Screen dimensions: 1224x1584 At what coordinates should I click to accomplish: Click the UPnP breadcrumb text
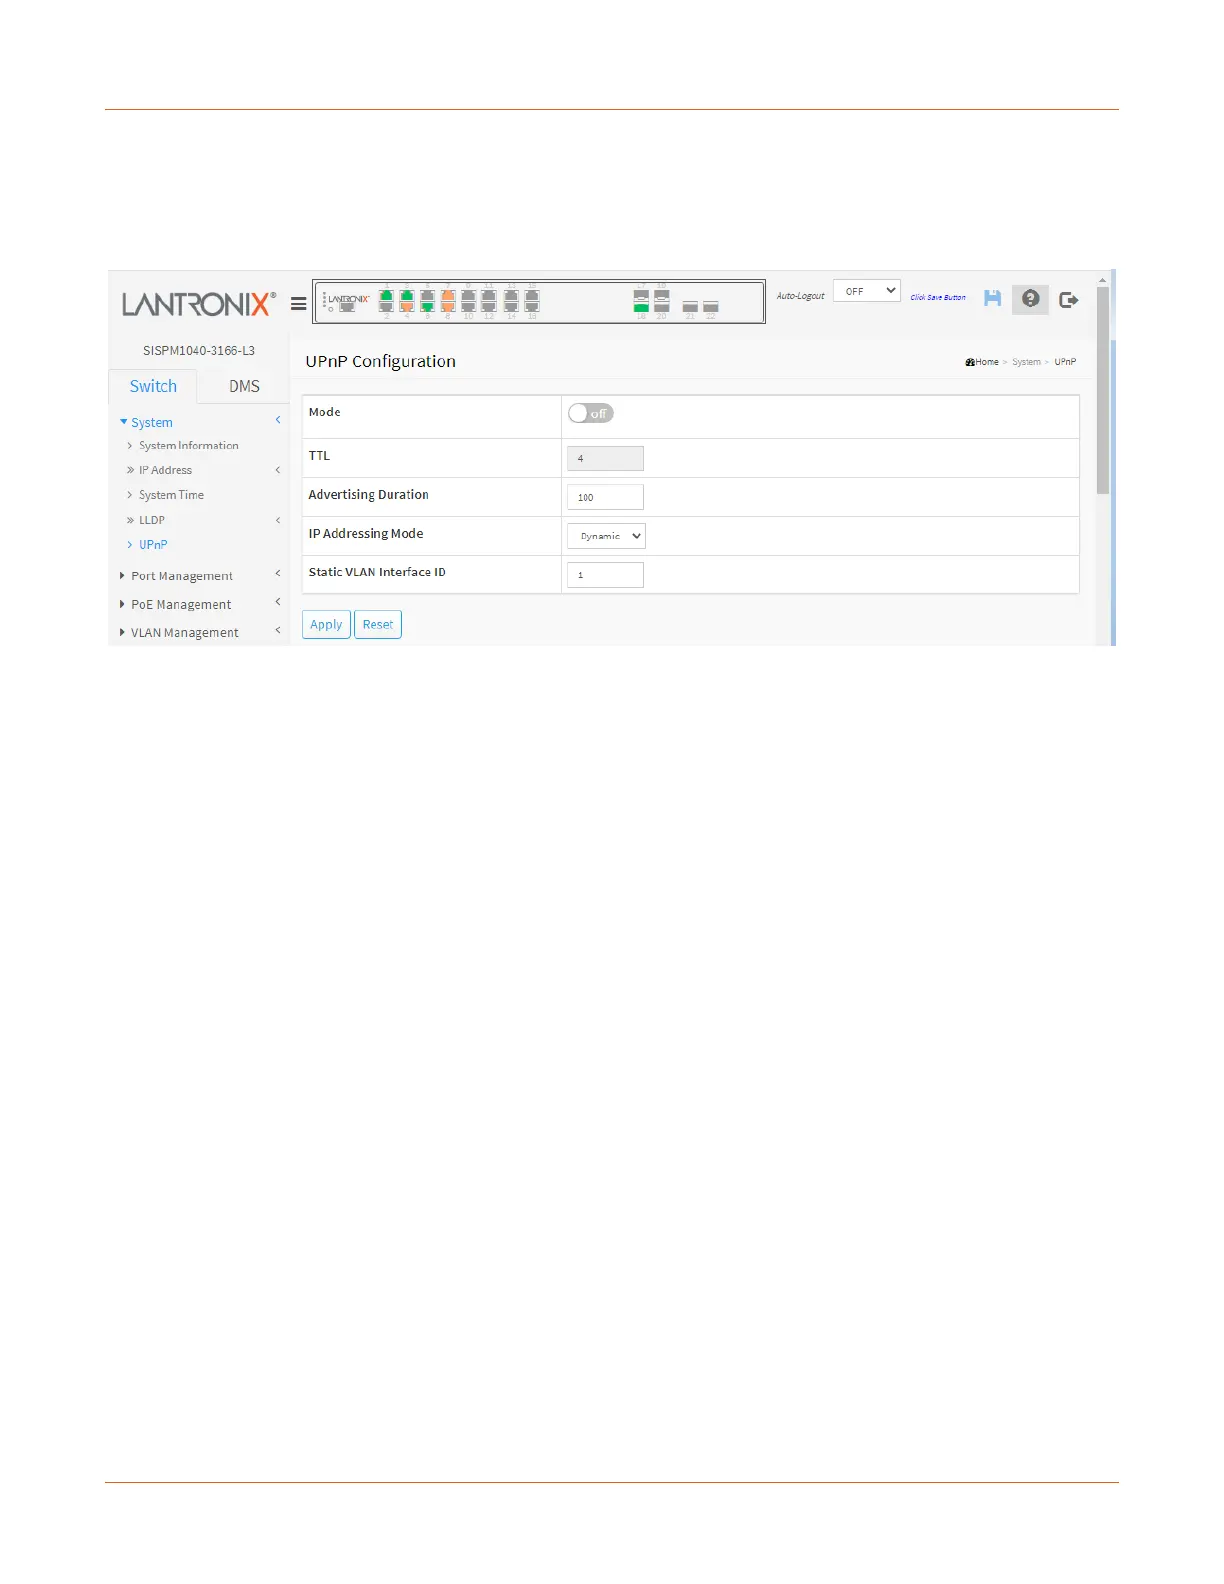(1065, 362)
